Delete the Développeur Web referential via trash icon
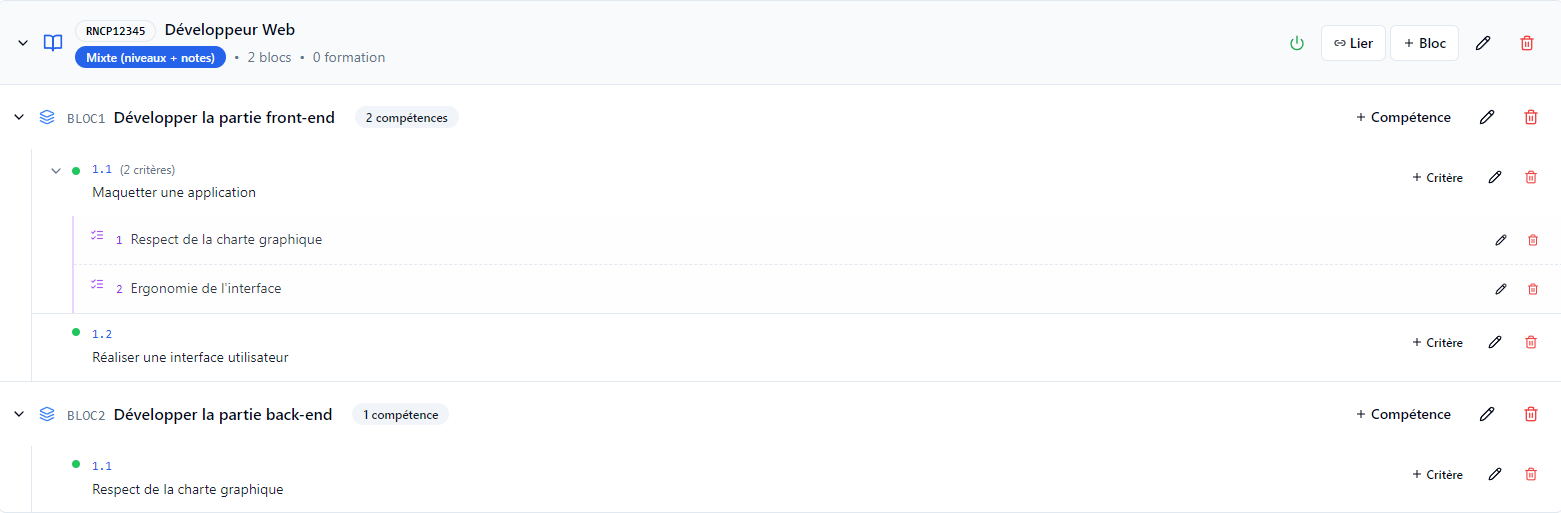 coord(1527,43)
